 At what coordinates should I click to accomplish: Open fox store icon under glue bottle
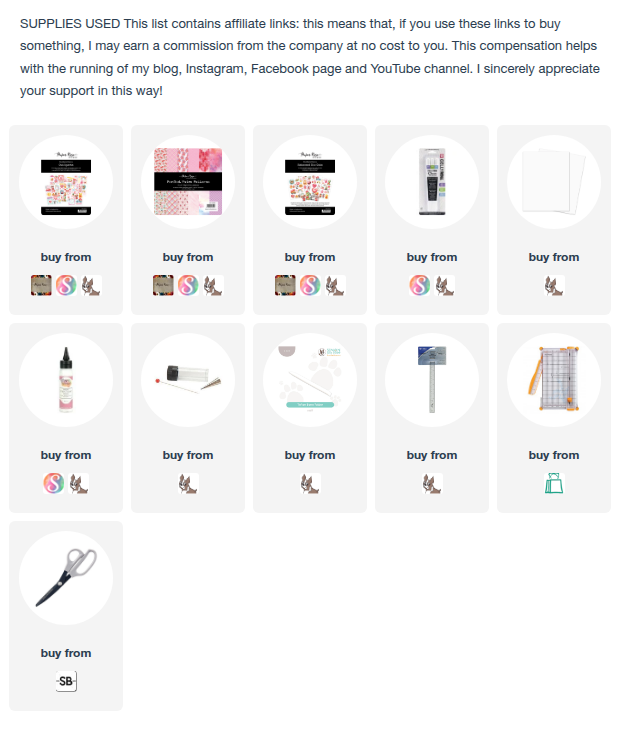click(x=79, y=483)
